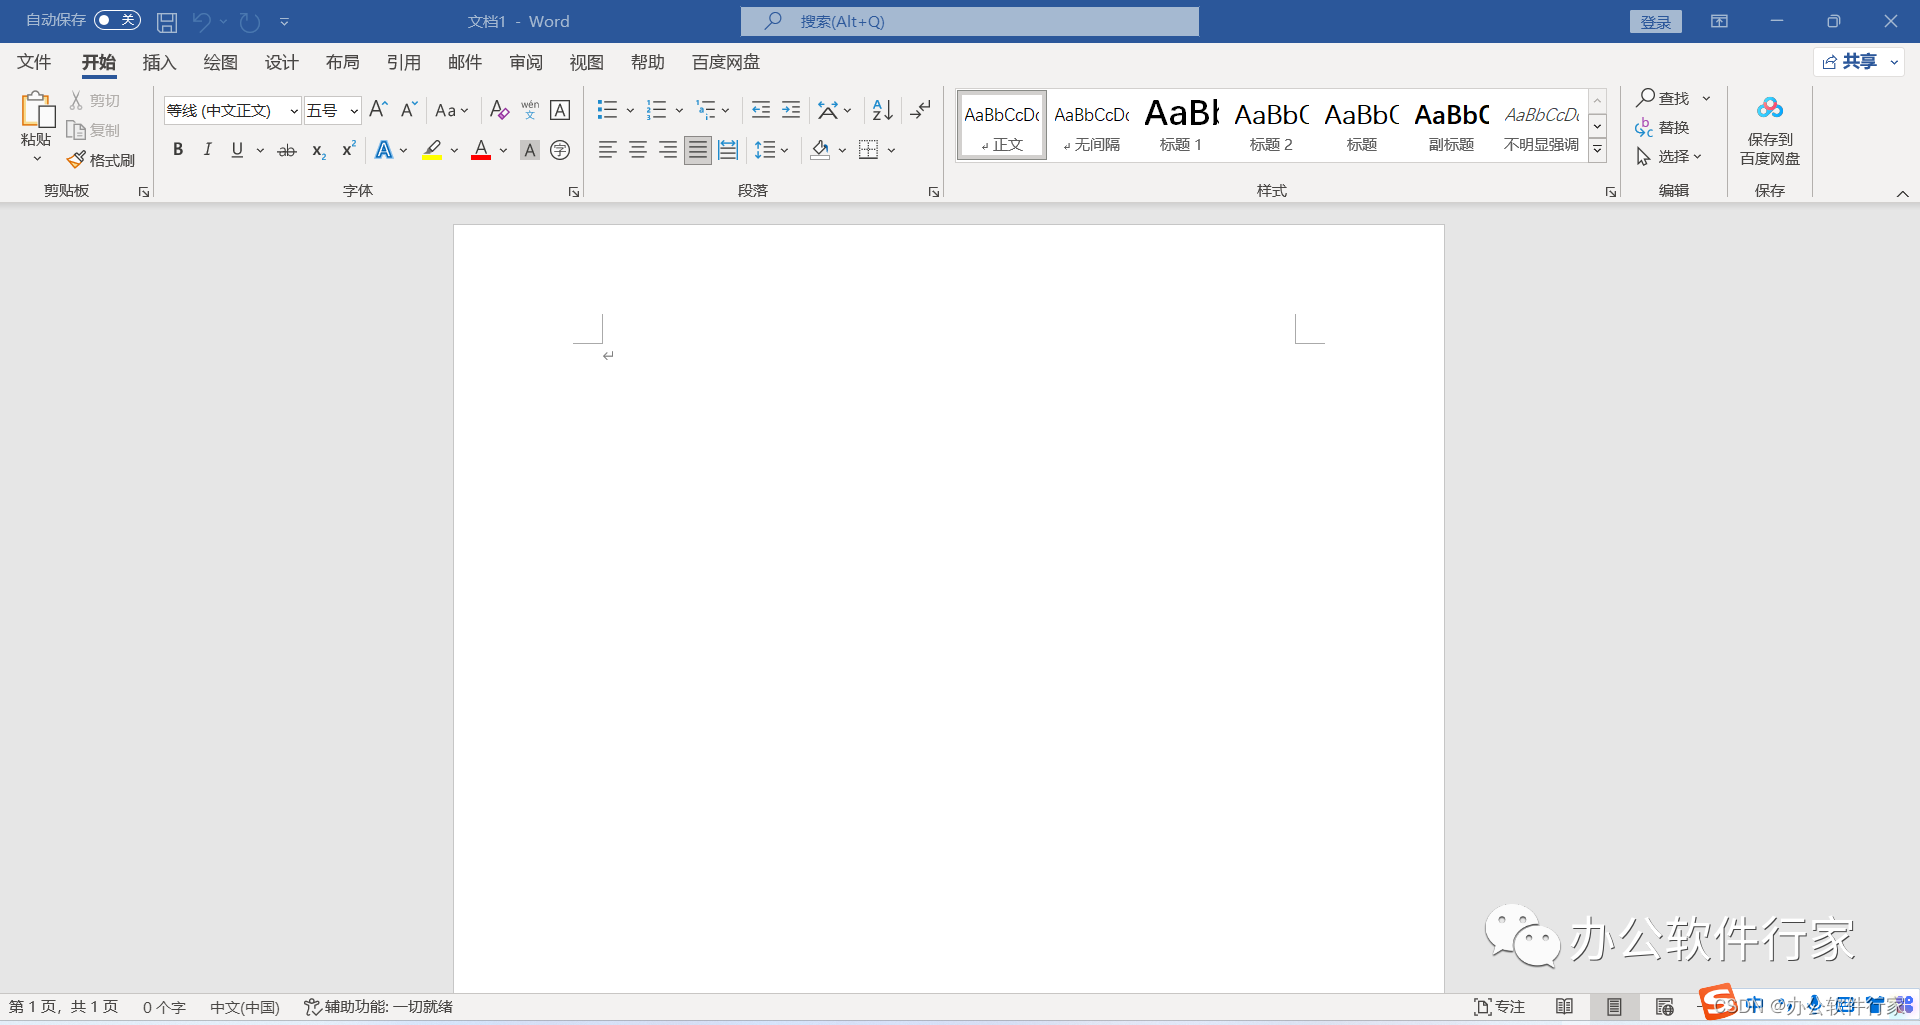This screenshot has height=1025, width=1920.
Task: Apply red font color A button
Action: click(481, 150)
